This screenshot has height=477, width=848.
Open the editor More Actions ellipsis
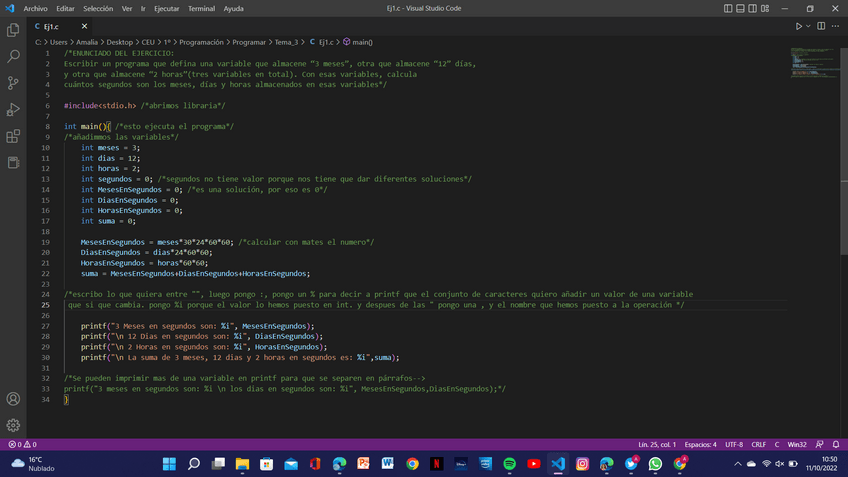(x=836, y=26)
